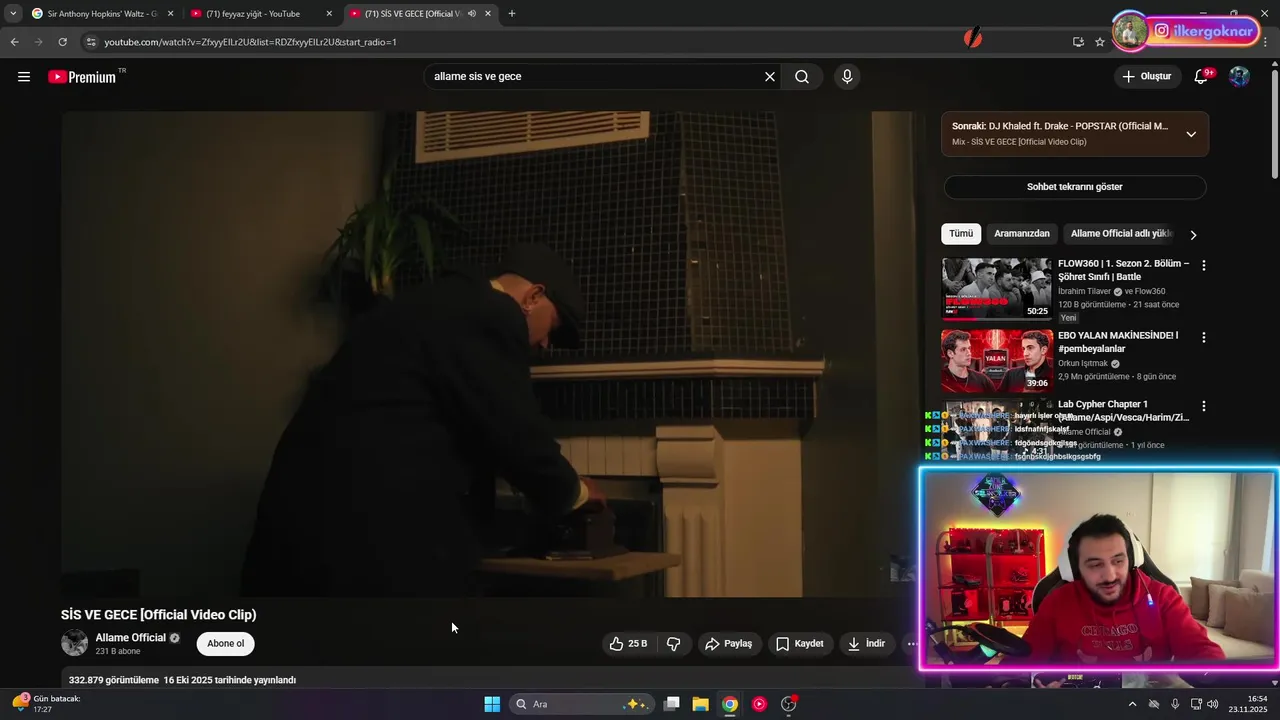This screenshot has width=1280, height=720.
Task: Show hidden system tray icons
Action: coord(1132,704)
